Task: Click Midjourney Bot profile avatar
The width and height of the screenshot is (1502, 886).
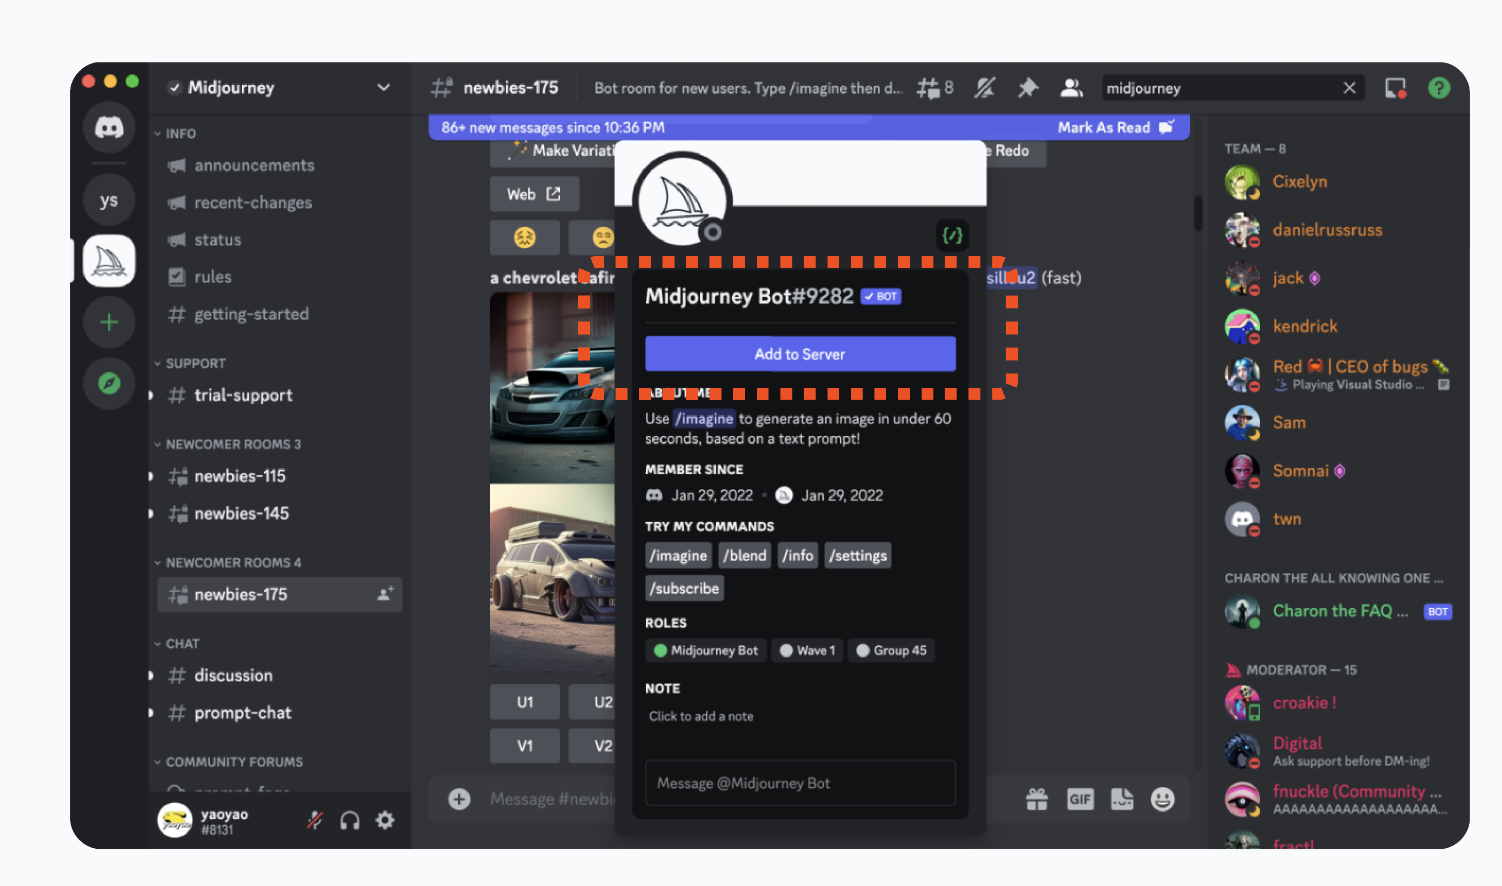Action: click(683, 201)
